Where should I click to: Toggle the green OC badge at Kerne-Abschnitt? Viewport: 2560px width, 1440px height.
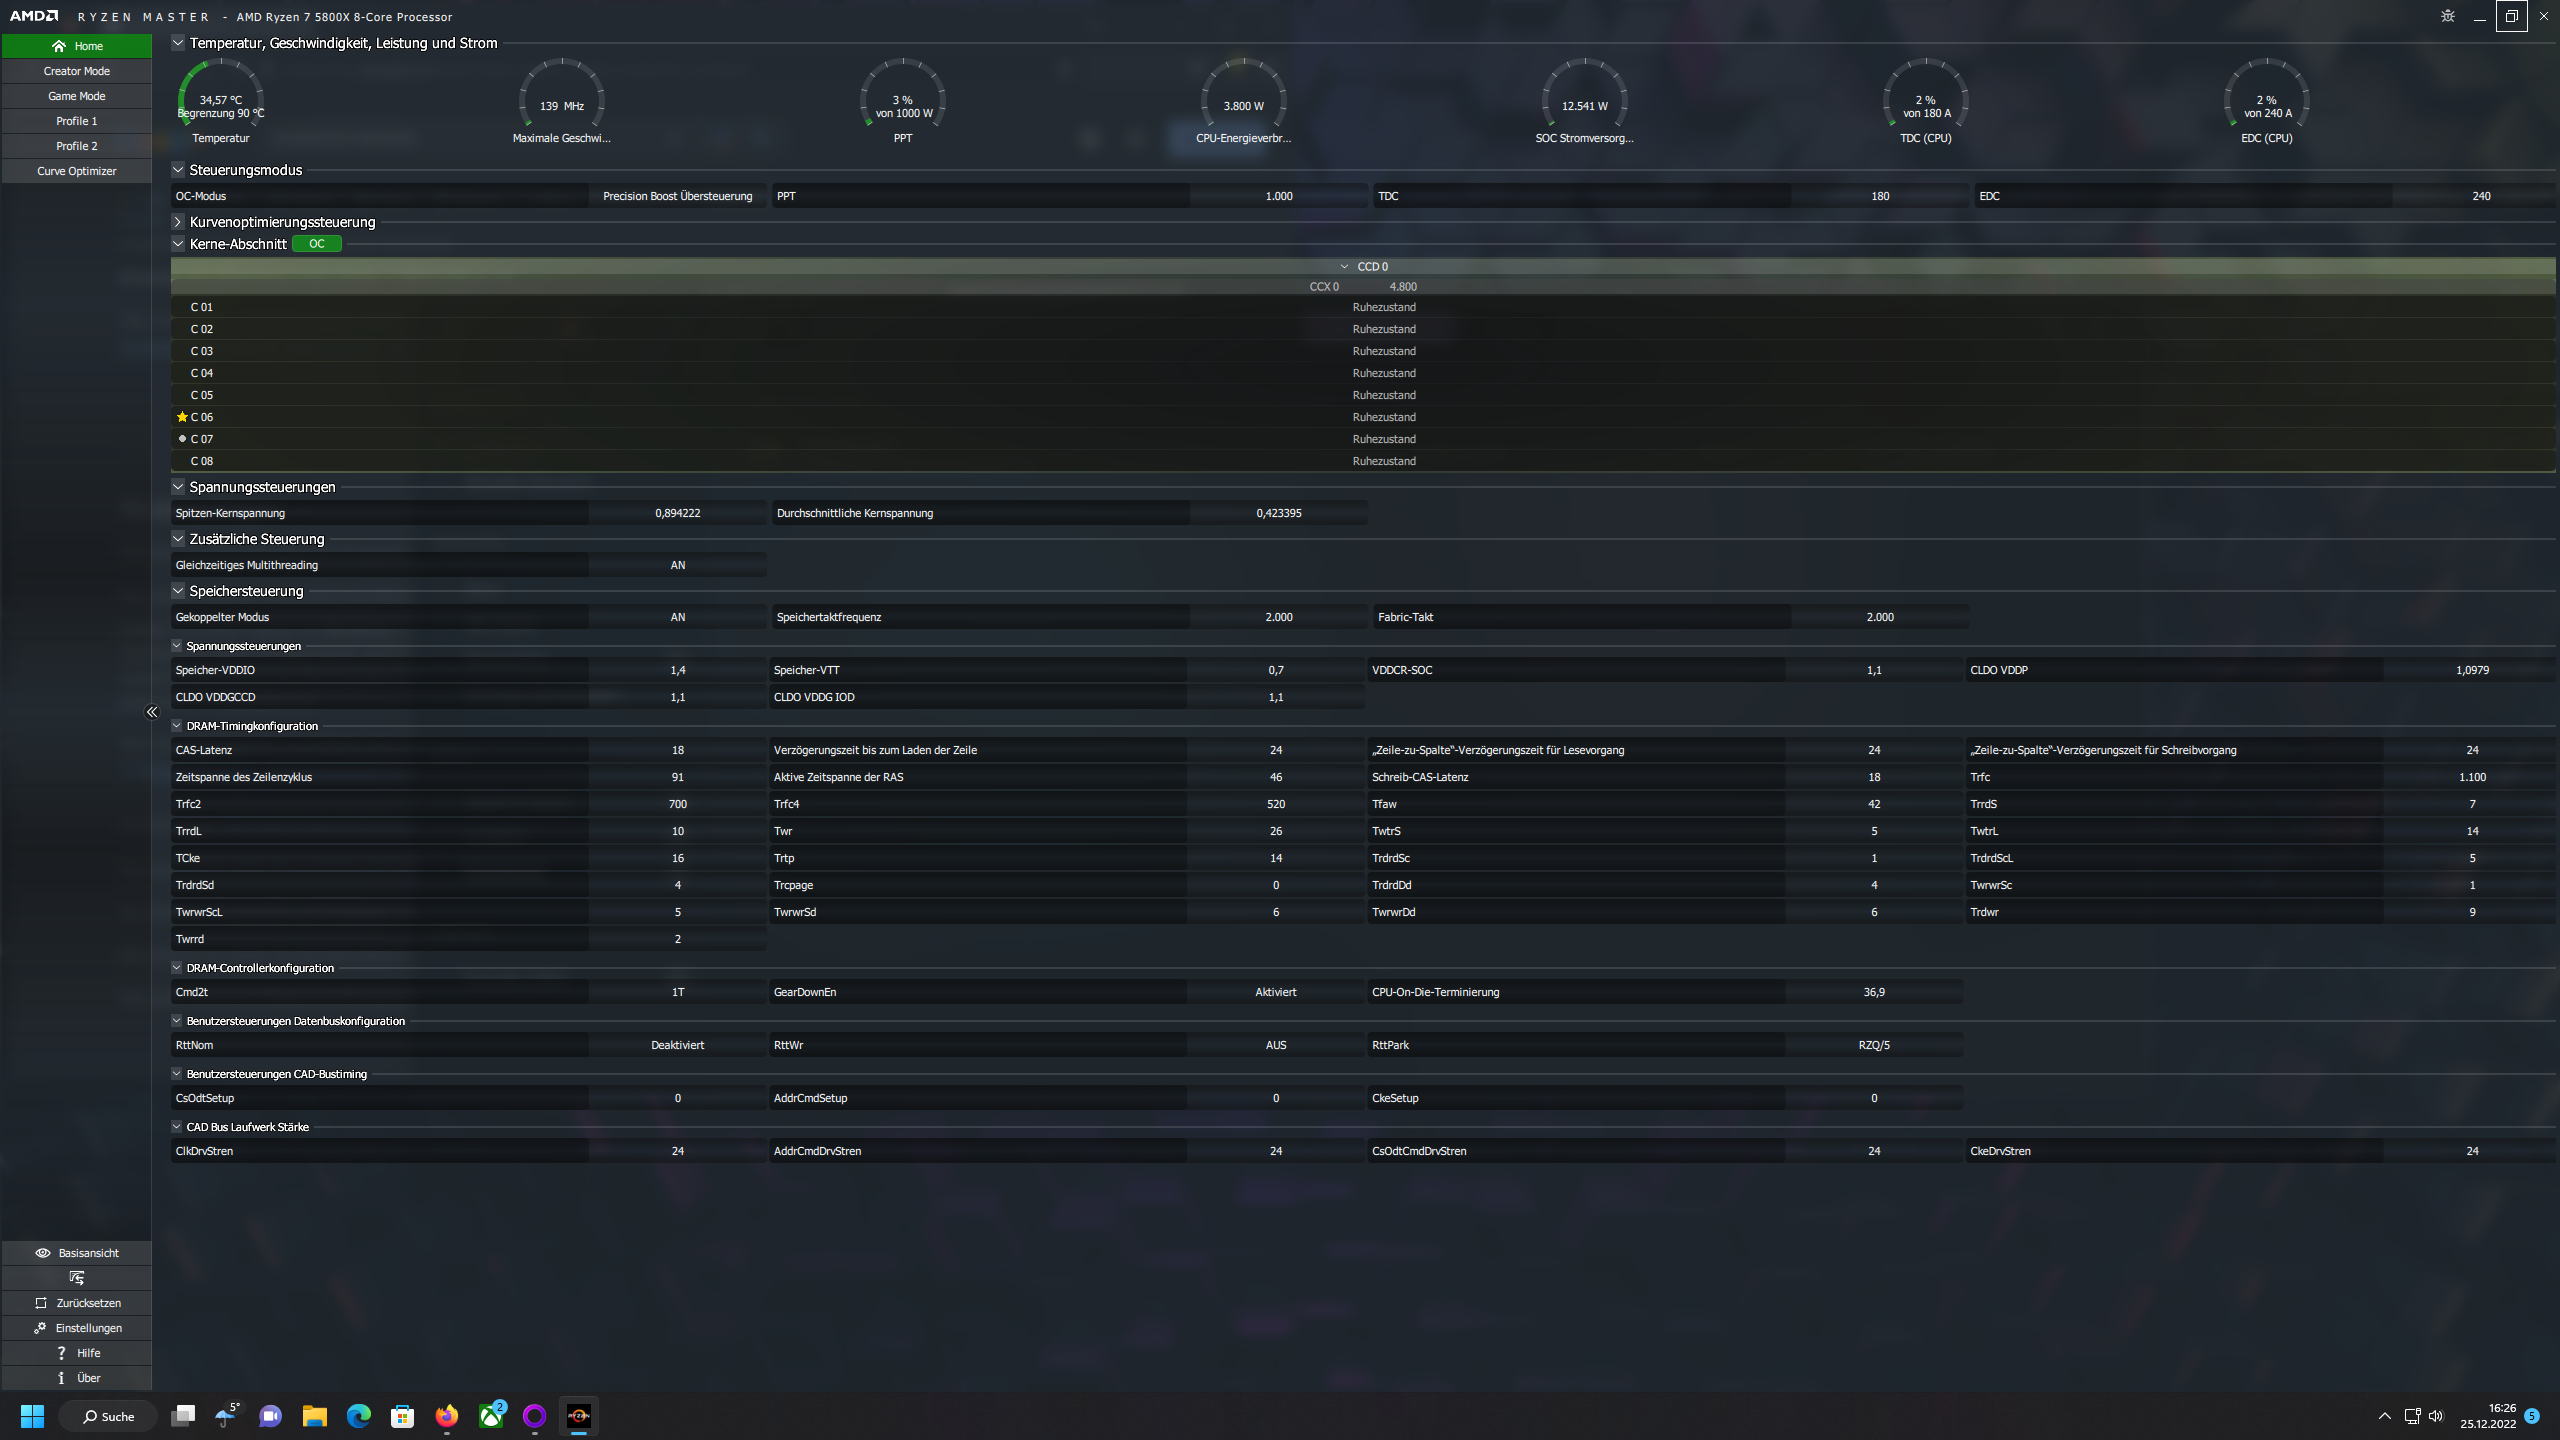(x=316, y=244)
